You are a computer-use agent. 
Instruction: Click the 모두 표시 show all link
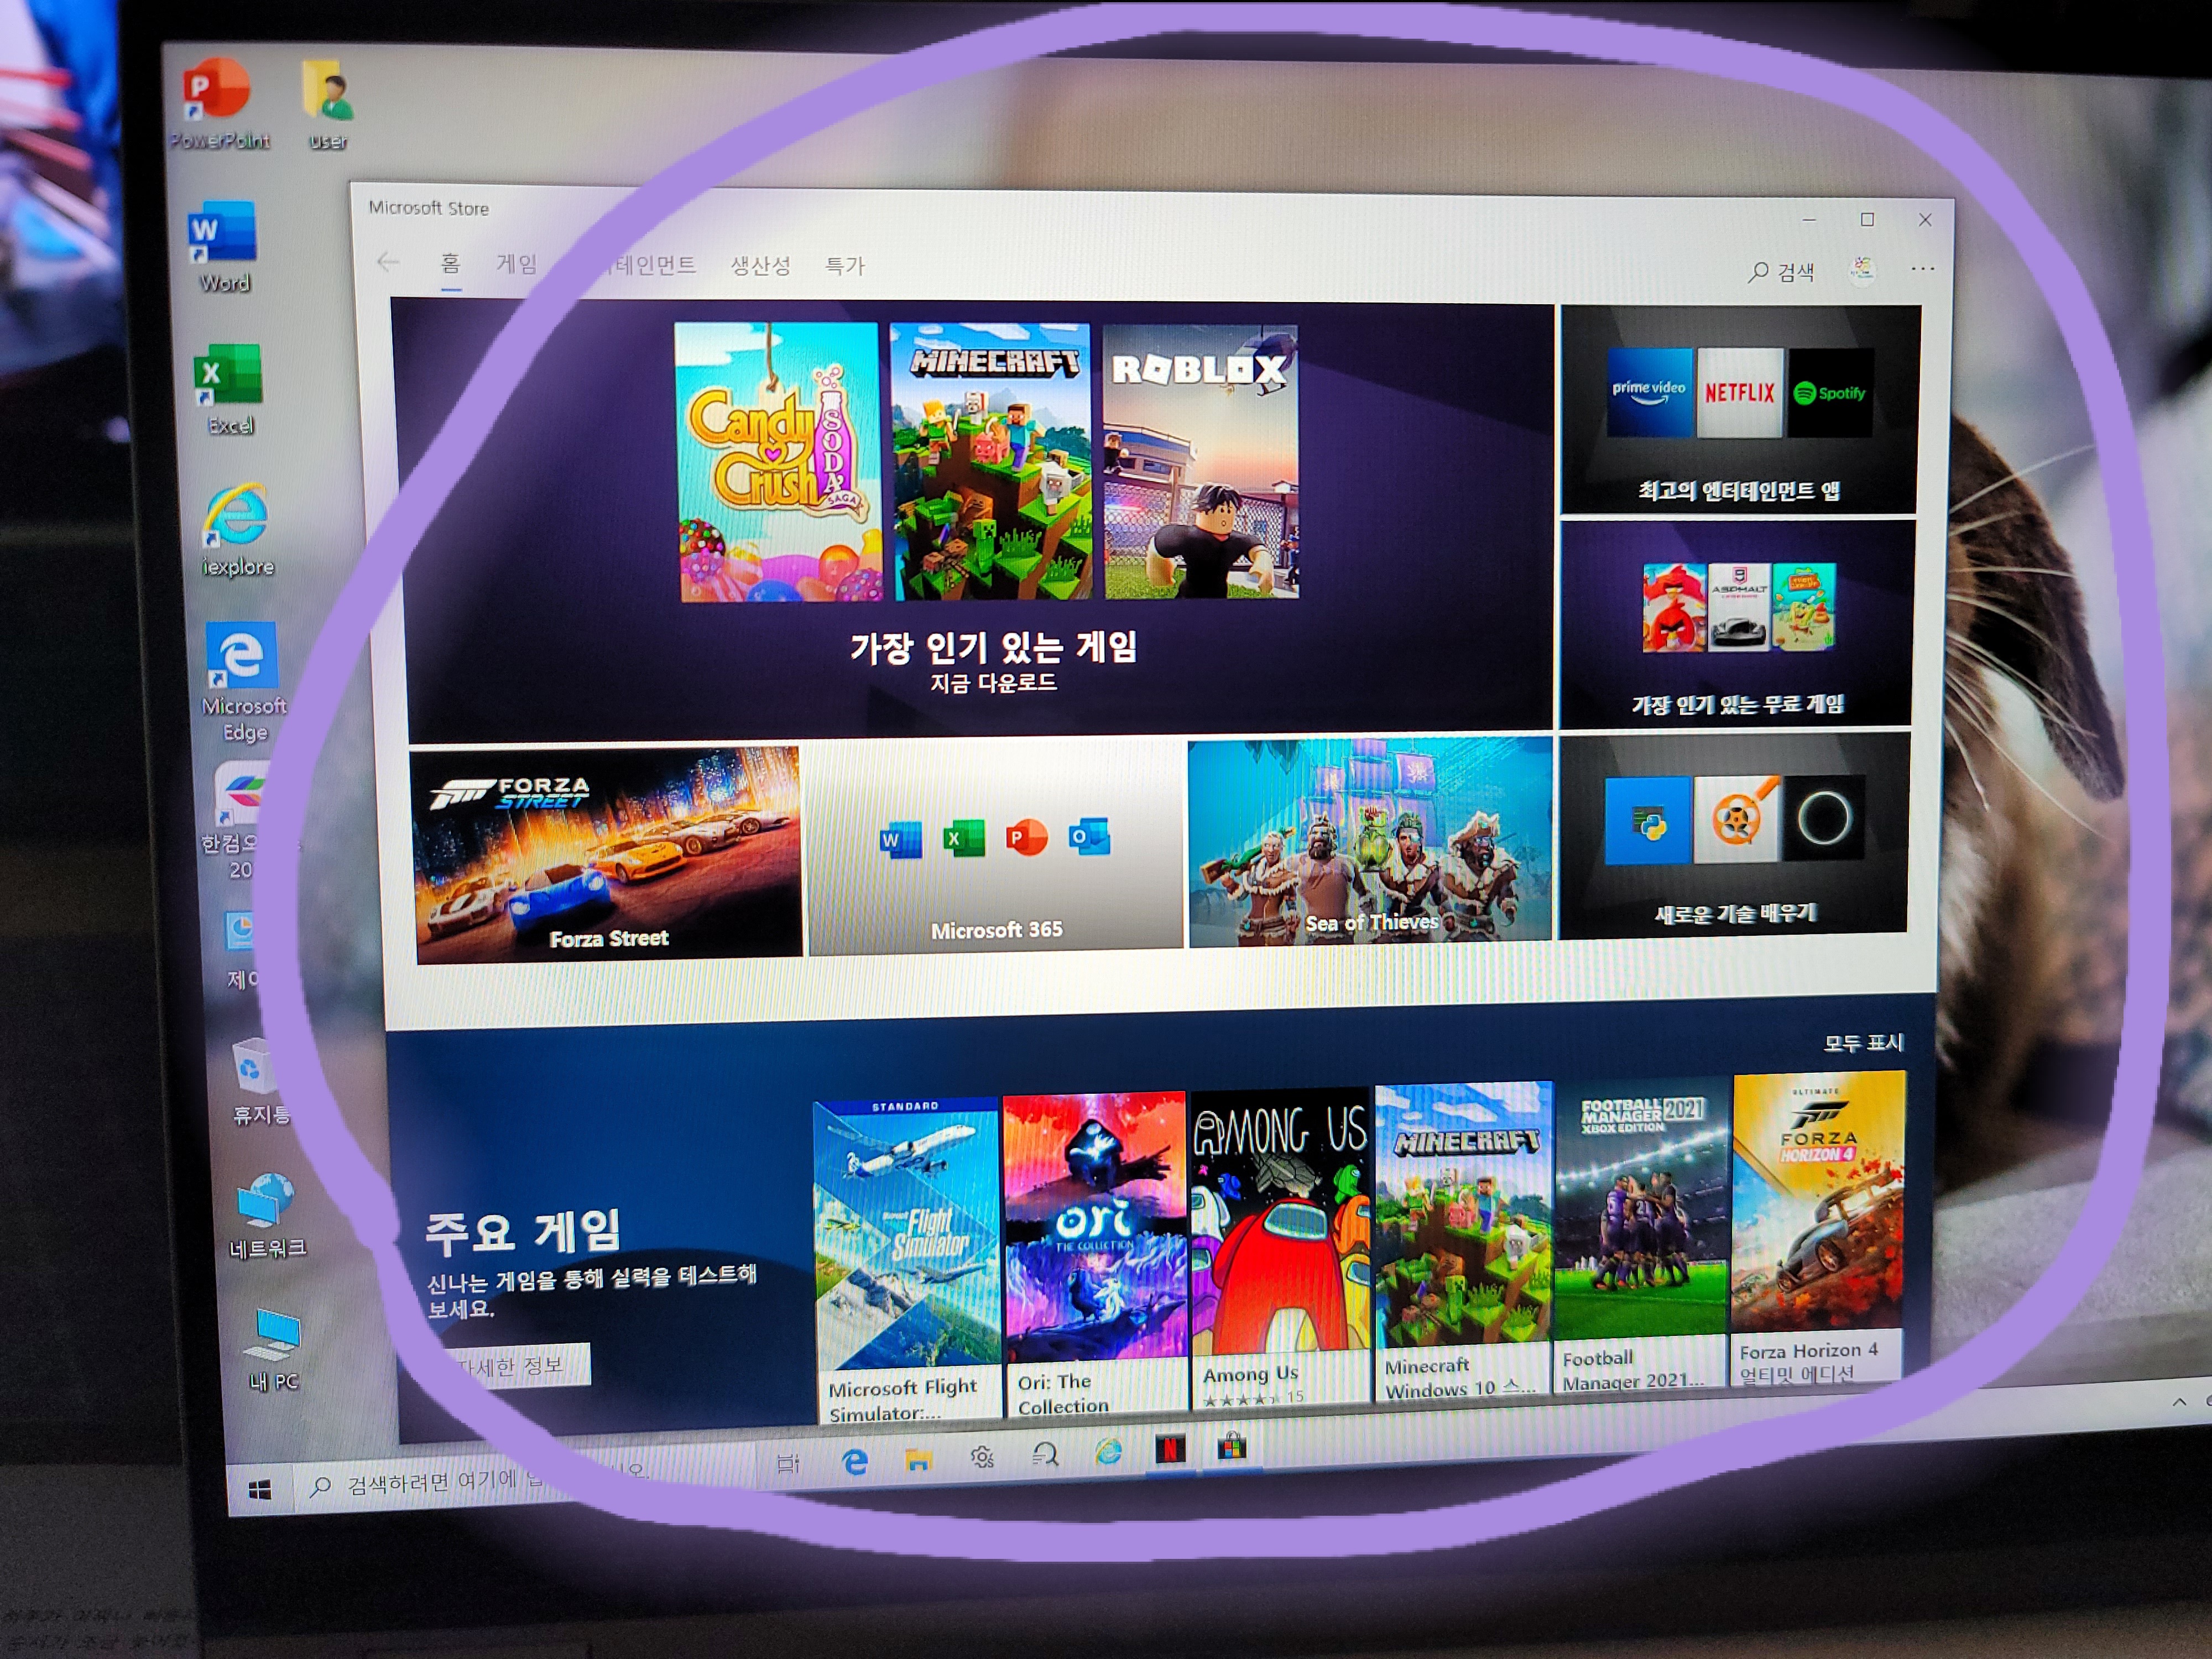(1862, 1043)
